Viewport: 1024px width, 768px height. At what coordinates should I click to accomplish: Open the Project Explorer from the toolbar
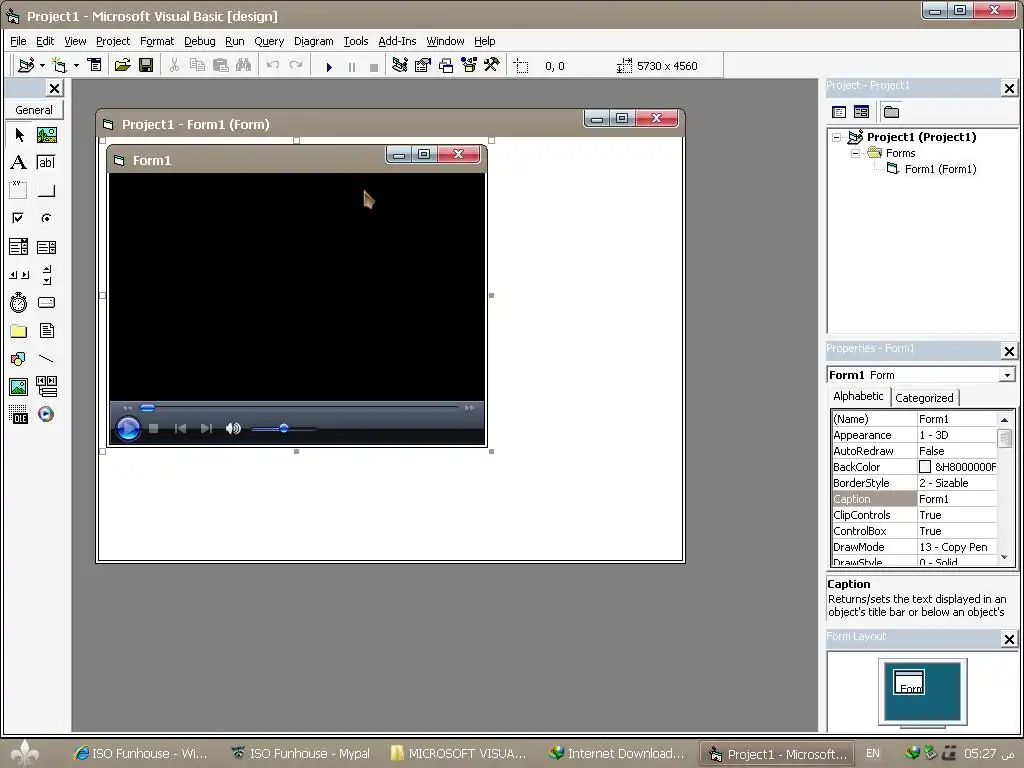pos(400,65)
